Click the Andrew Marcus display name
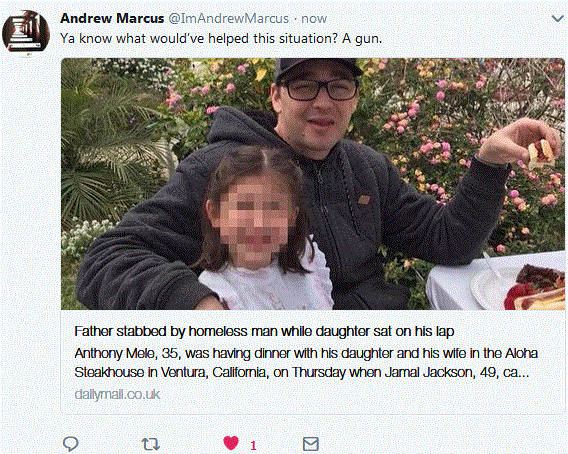The image size is (568, 454). coord(112,18)
